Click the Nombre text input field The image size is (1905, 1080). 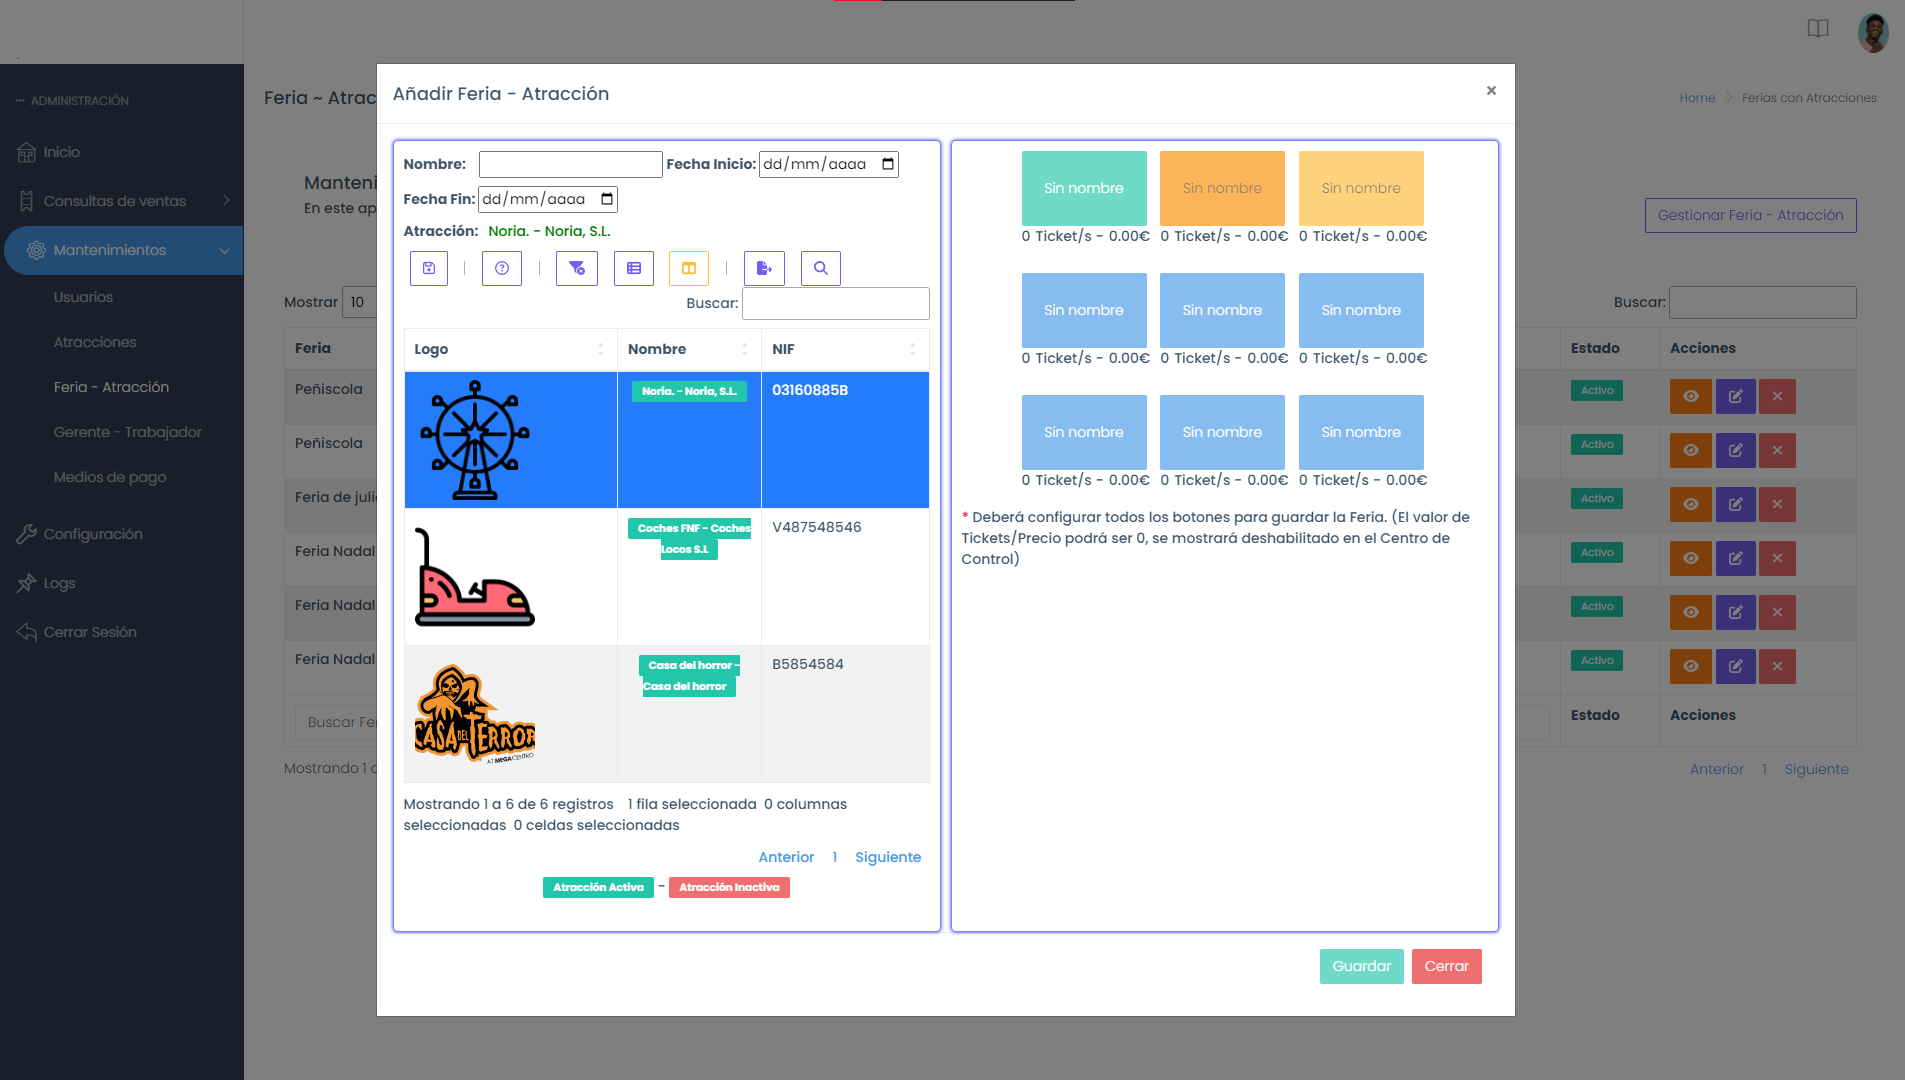pos(570,164)
